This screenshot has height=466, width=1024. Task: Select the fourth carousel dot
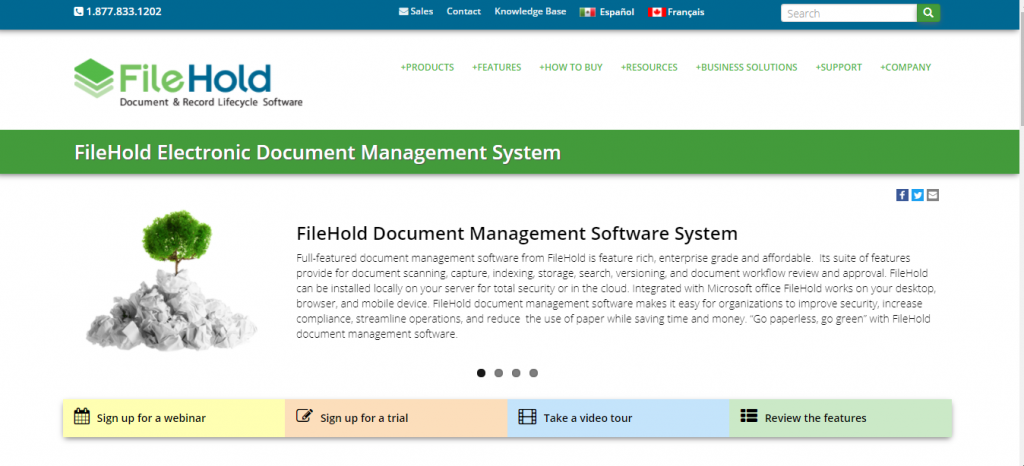tap(534, 373)
